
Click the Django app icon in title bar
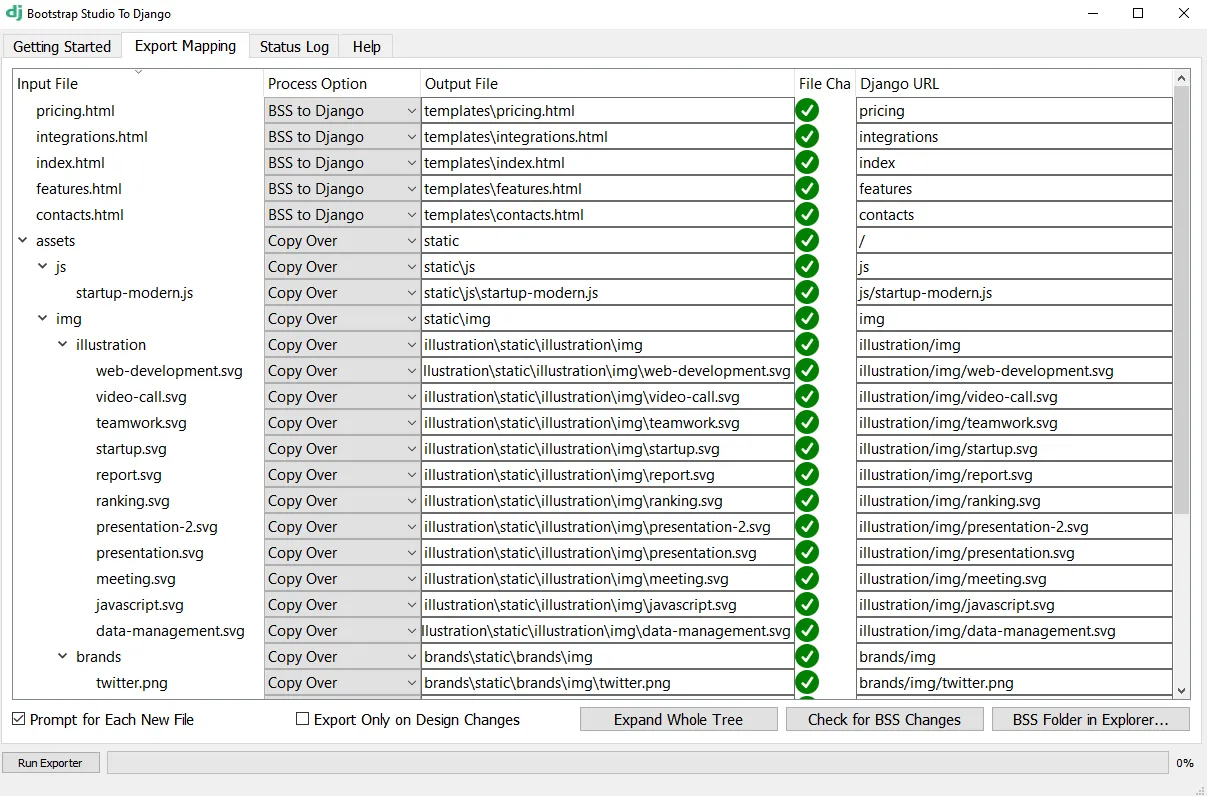[x=14, y=13]
